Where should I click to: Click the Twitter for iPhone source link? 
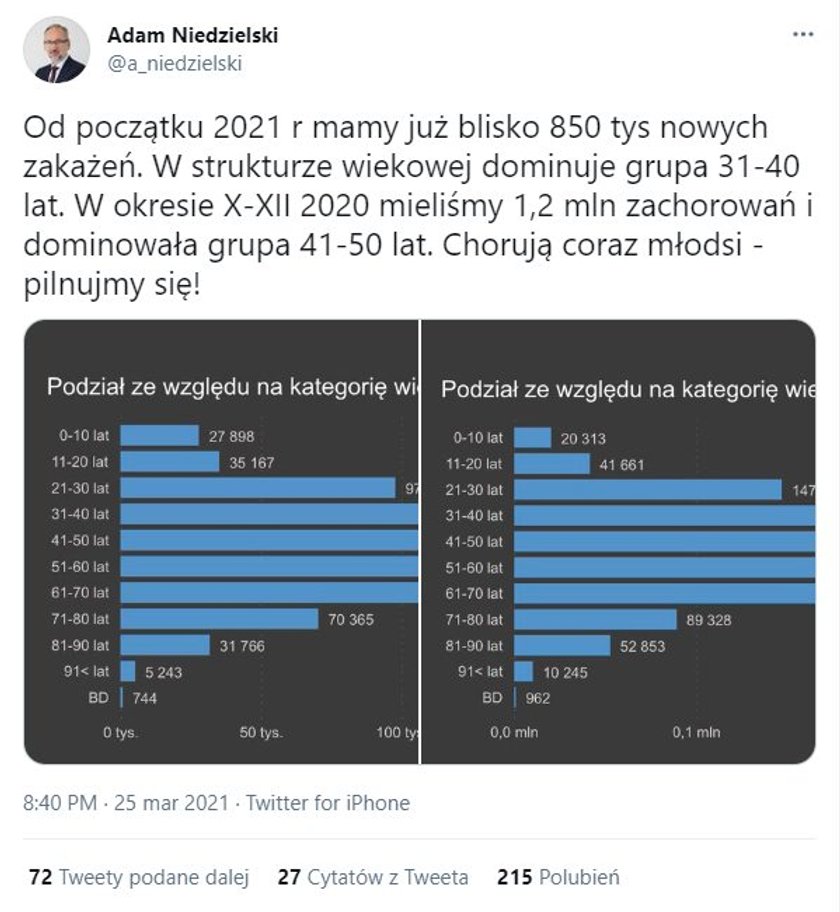pyautogui.click(x=328, y=803)
